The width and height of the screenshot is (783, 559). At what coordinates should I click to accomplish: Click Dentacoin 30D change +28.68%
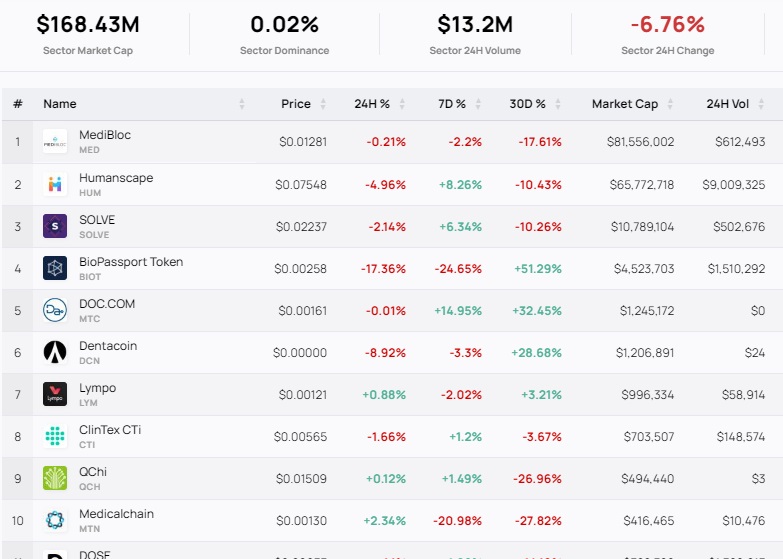(x=536, y=353)
